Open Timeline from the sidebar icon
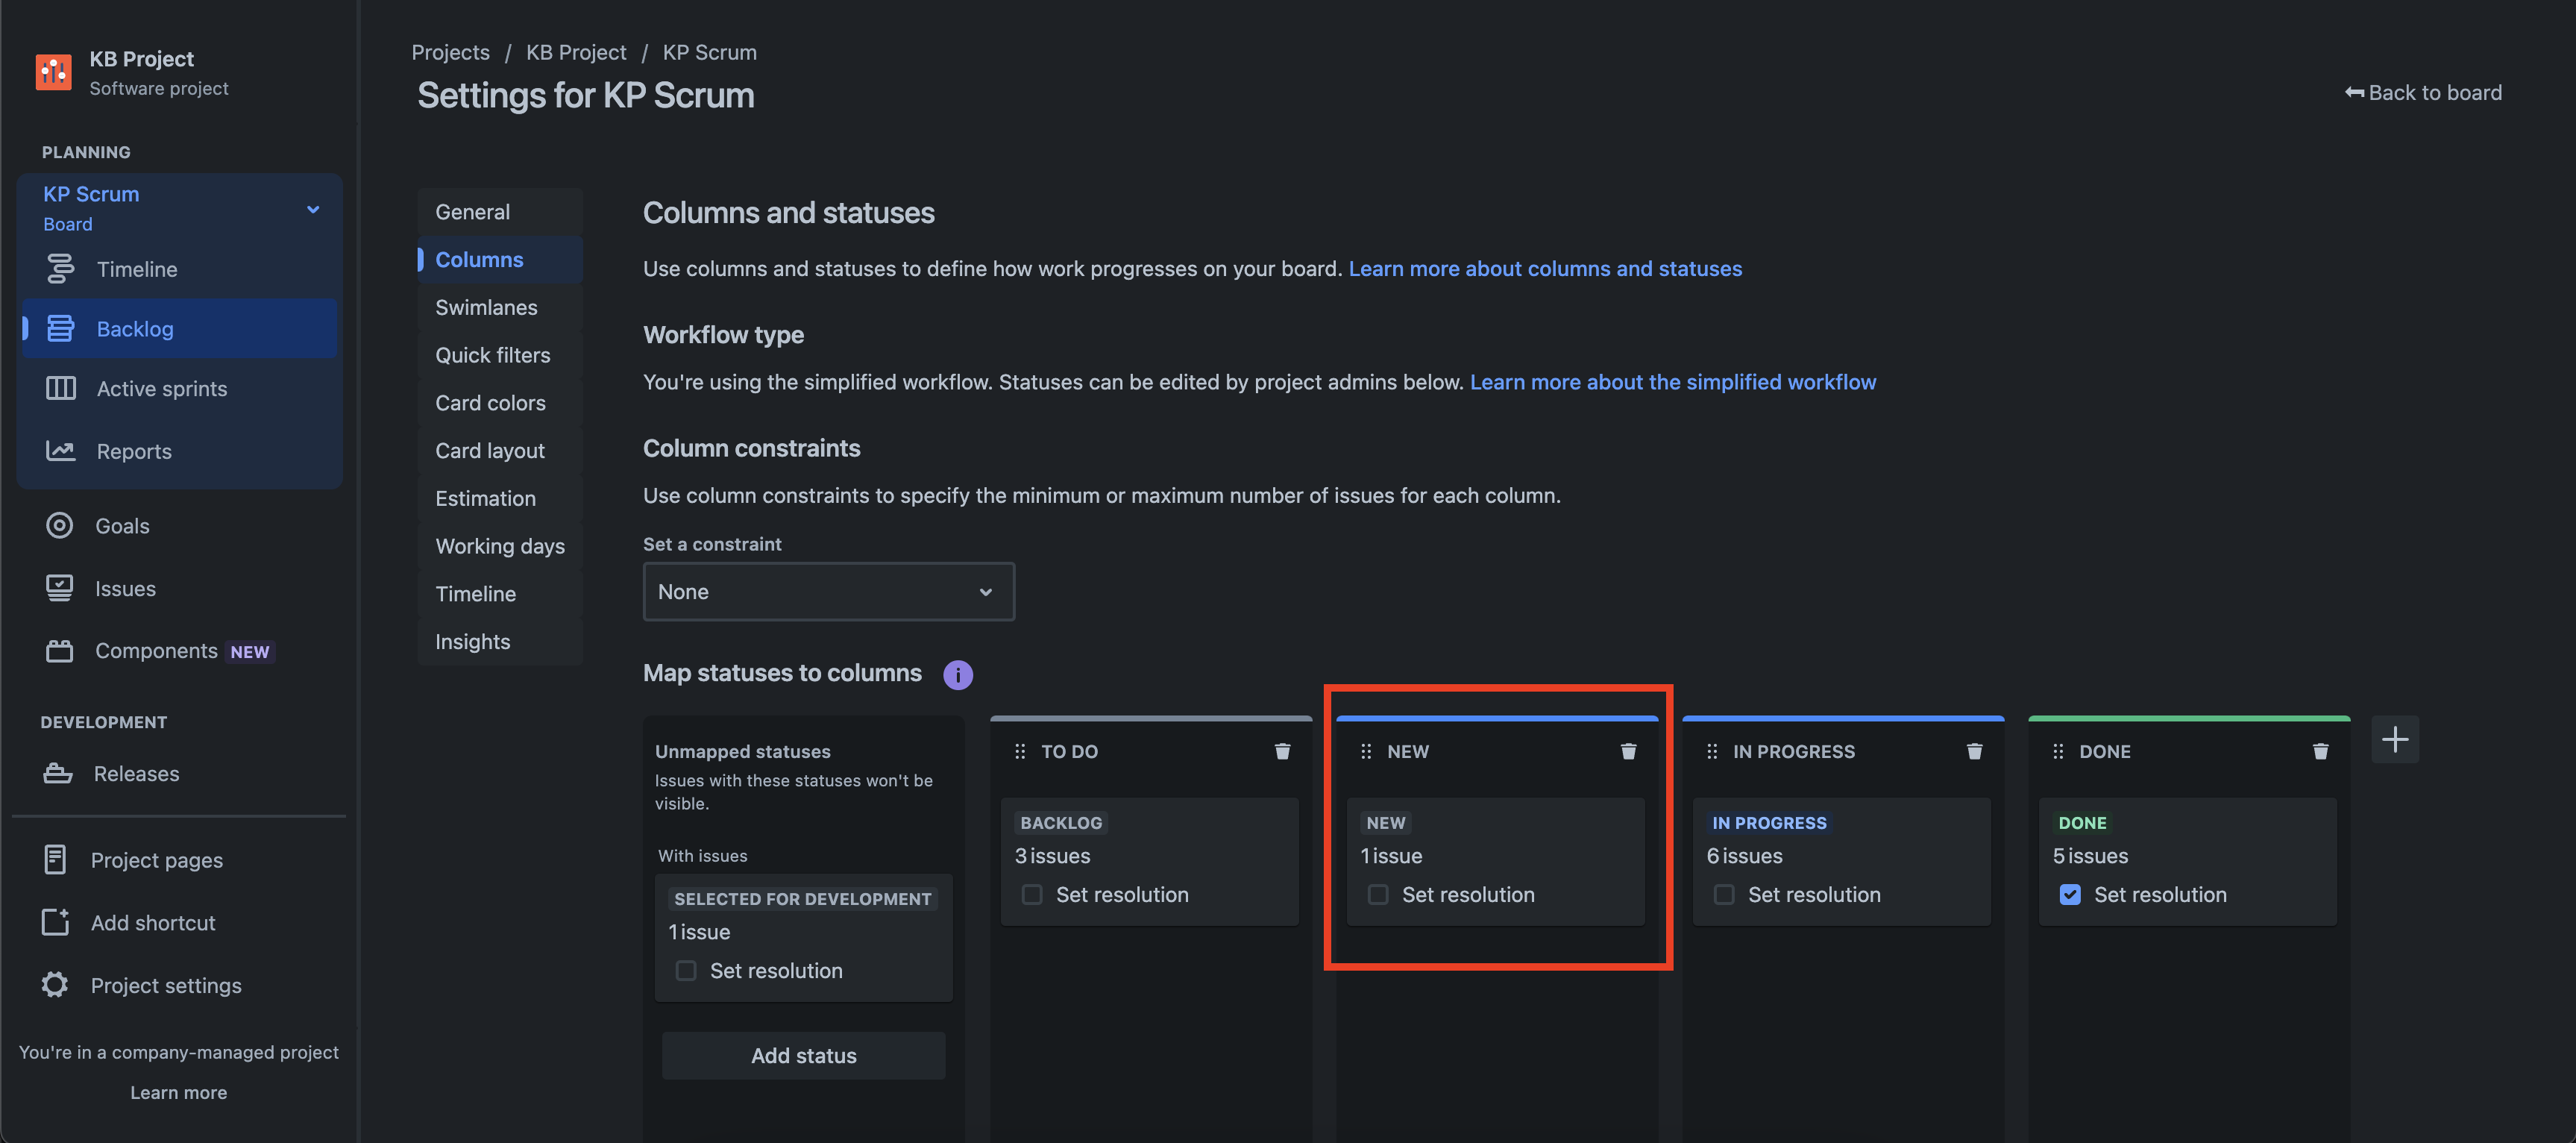The width and height of the screenshot is (2576, 1143). pyautogui.click(x=61, y=269)
